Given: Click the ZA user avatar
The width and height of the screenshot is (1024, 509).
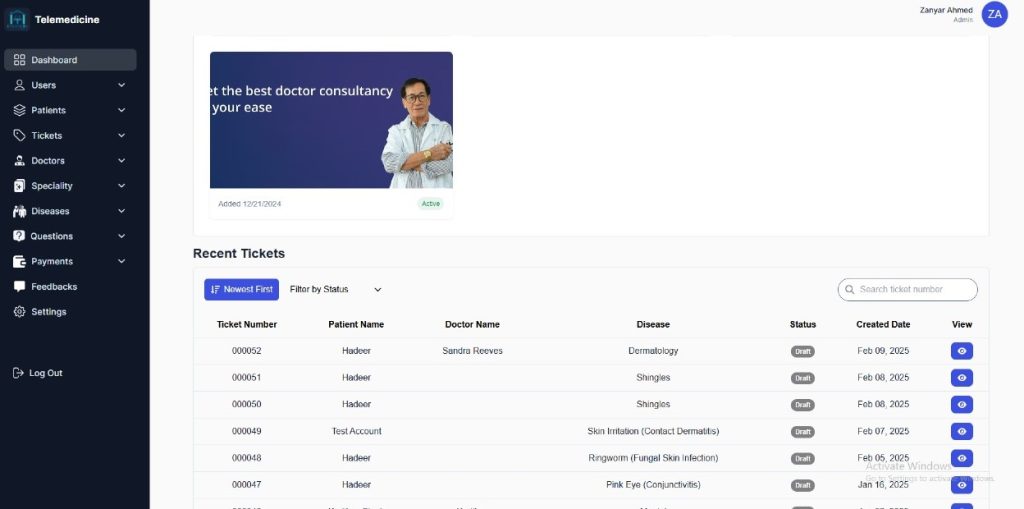Looking at the screenshot, I should coord(994,14).
